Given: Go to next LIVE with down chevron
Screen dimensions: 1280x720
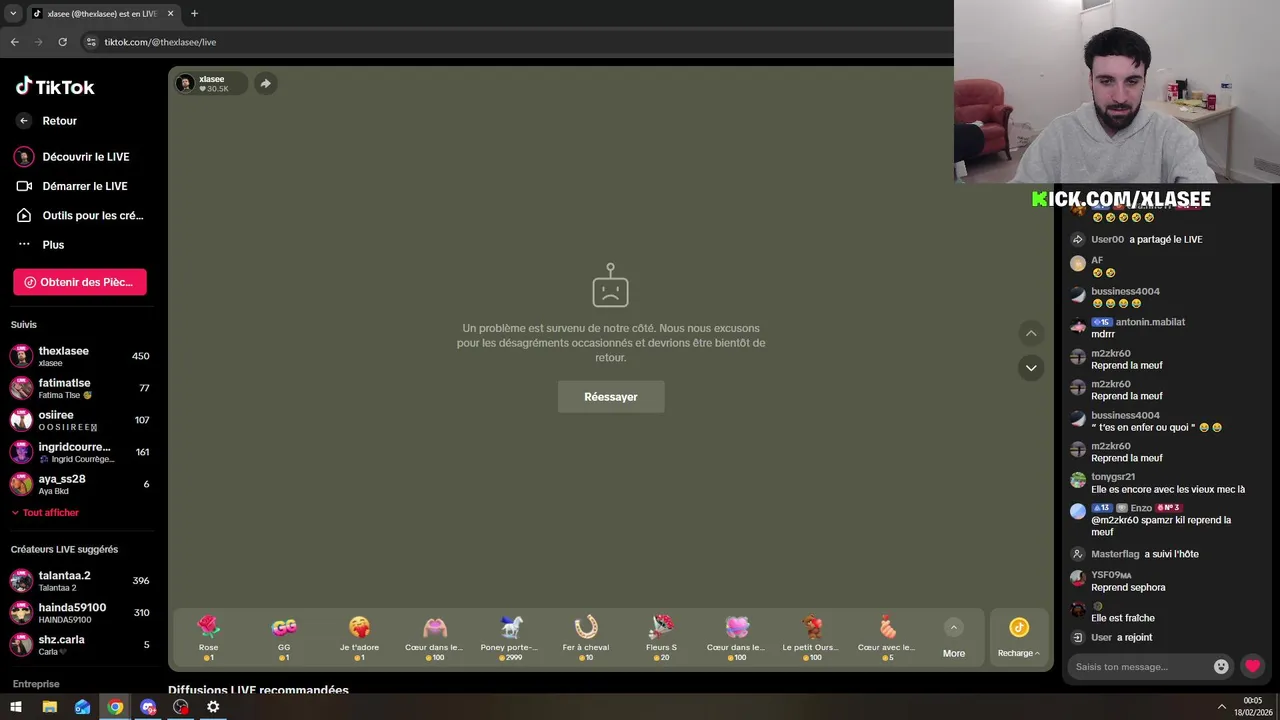Looking at the screenshot, I should (1031, 368).
